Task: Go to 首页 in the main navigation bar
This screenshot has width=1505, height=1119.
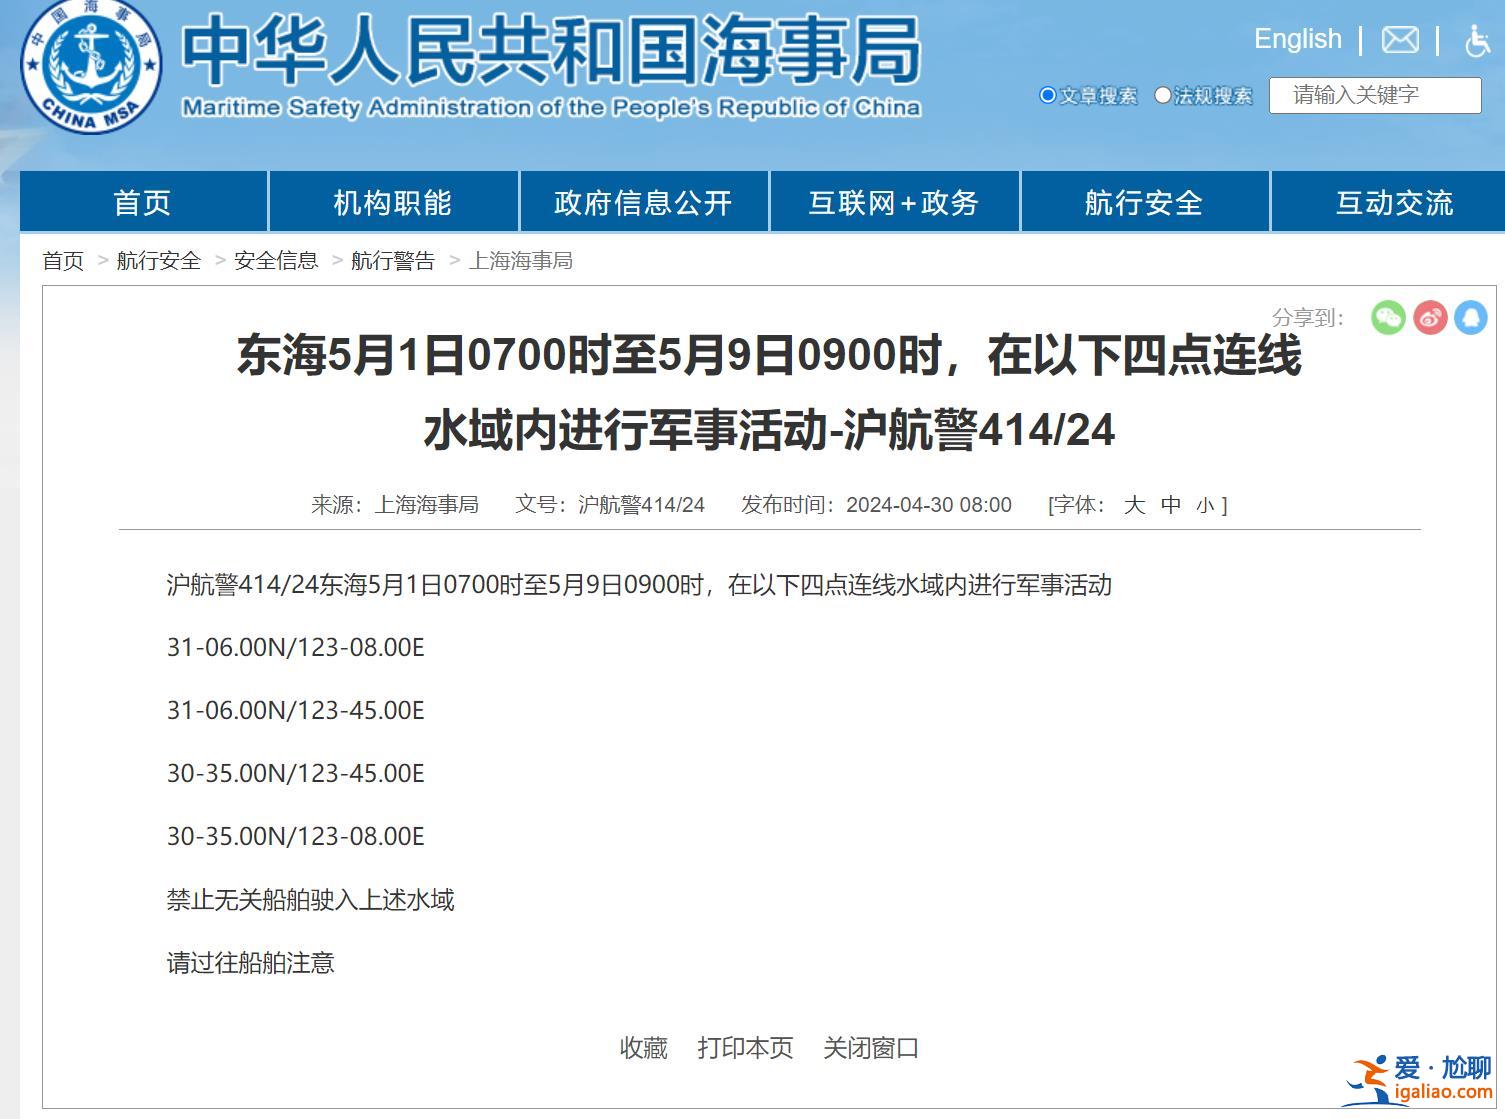Action: pyautogui.click(x=143, y=203)
